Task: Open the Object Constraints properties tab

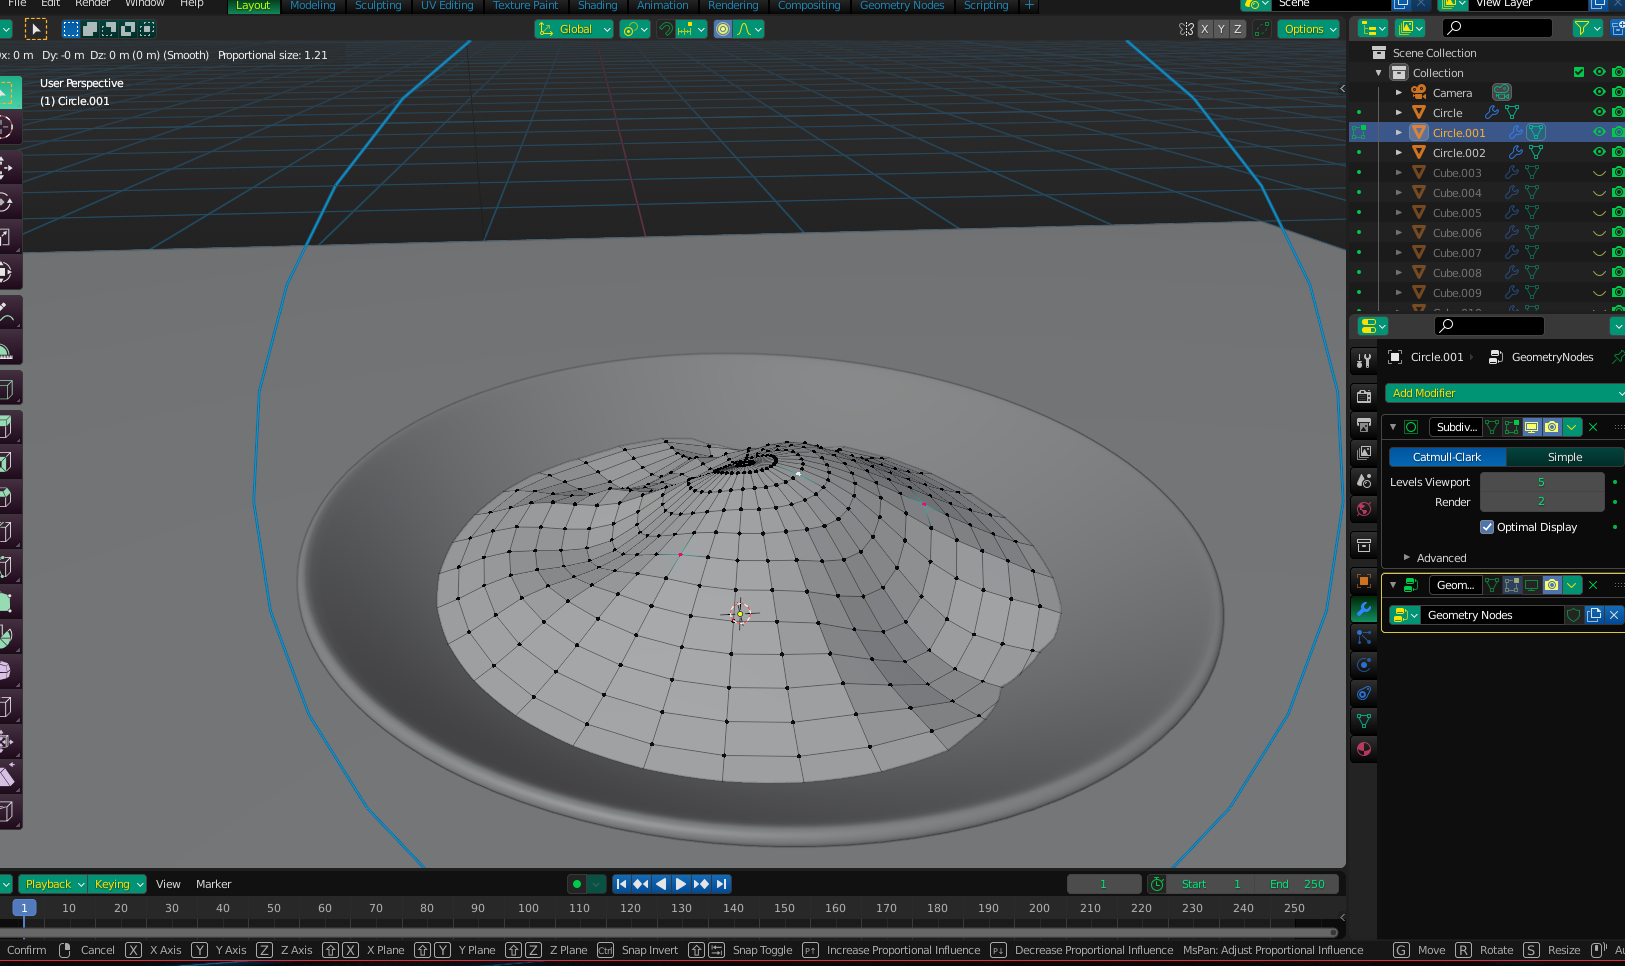Action: click(x=1364, y=693)
